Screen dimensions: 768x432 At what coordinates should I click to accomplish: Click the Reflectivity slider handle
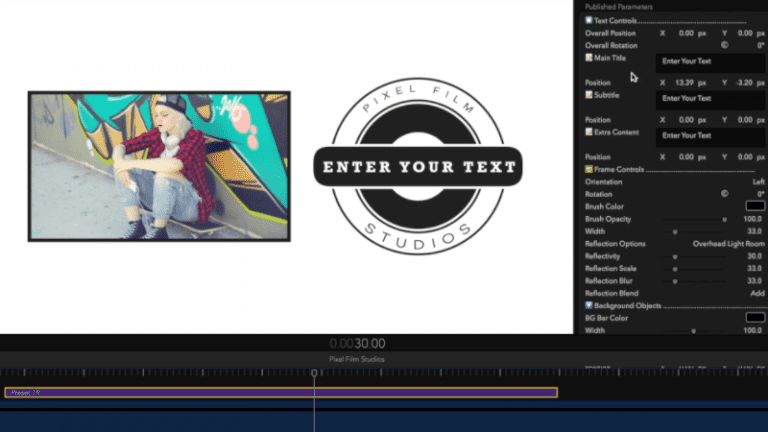click(x=675, y=257)
